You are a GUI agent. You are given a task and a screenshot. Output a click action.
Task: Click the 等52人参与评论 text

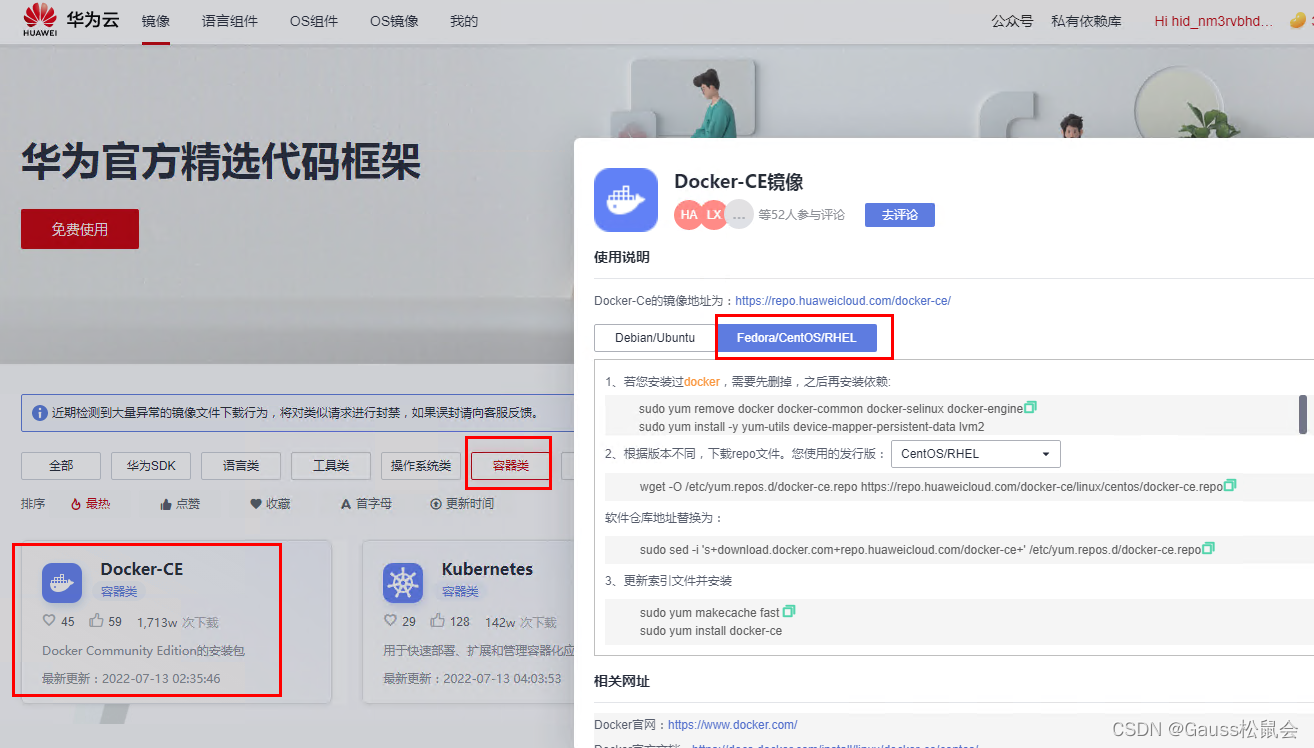click(x=802, y=214)
